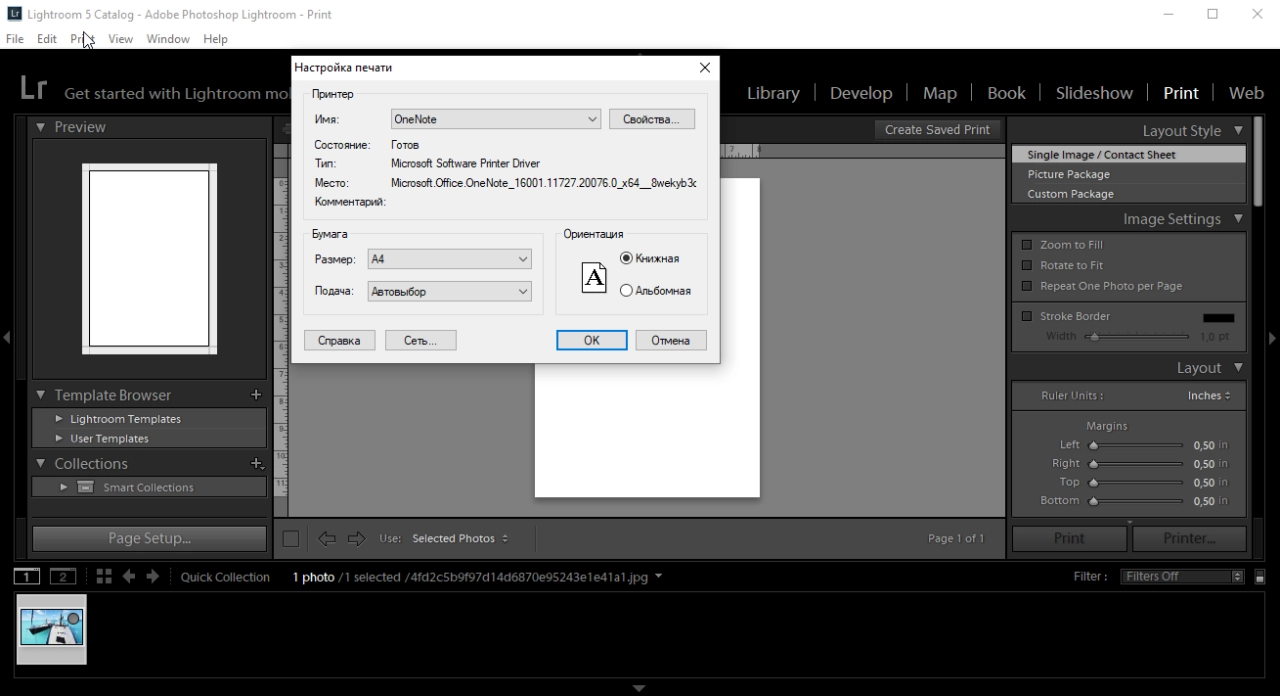Collapse the Preview panel

point(41,127)
